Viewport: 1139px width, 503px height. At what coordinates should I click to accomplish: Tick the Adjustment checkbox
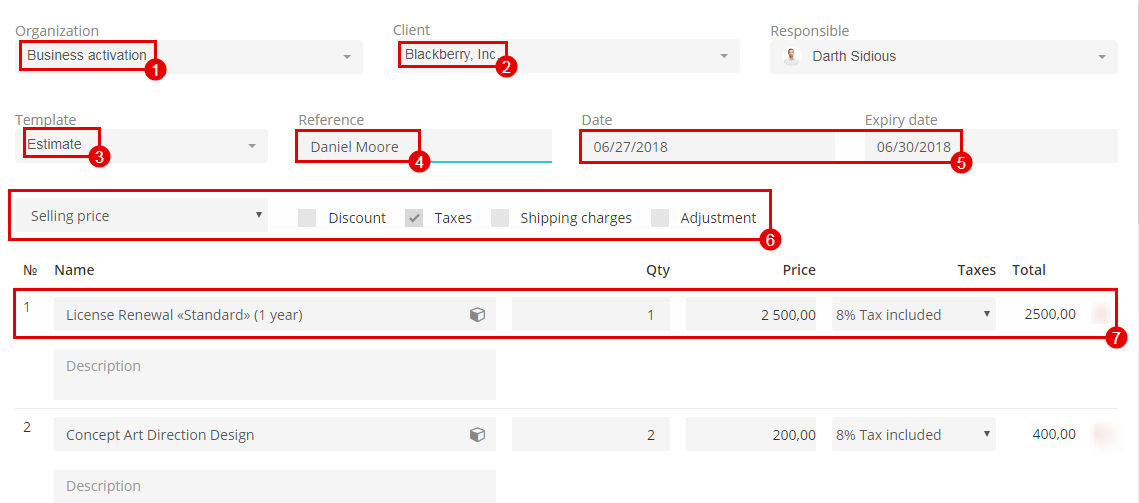click(x=660, y=217)
